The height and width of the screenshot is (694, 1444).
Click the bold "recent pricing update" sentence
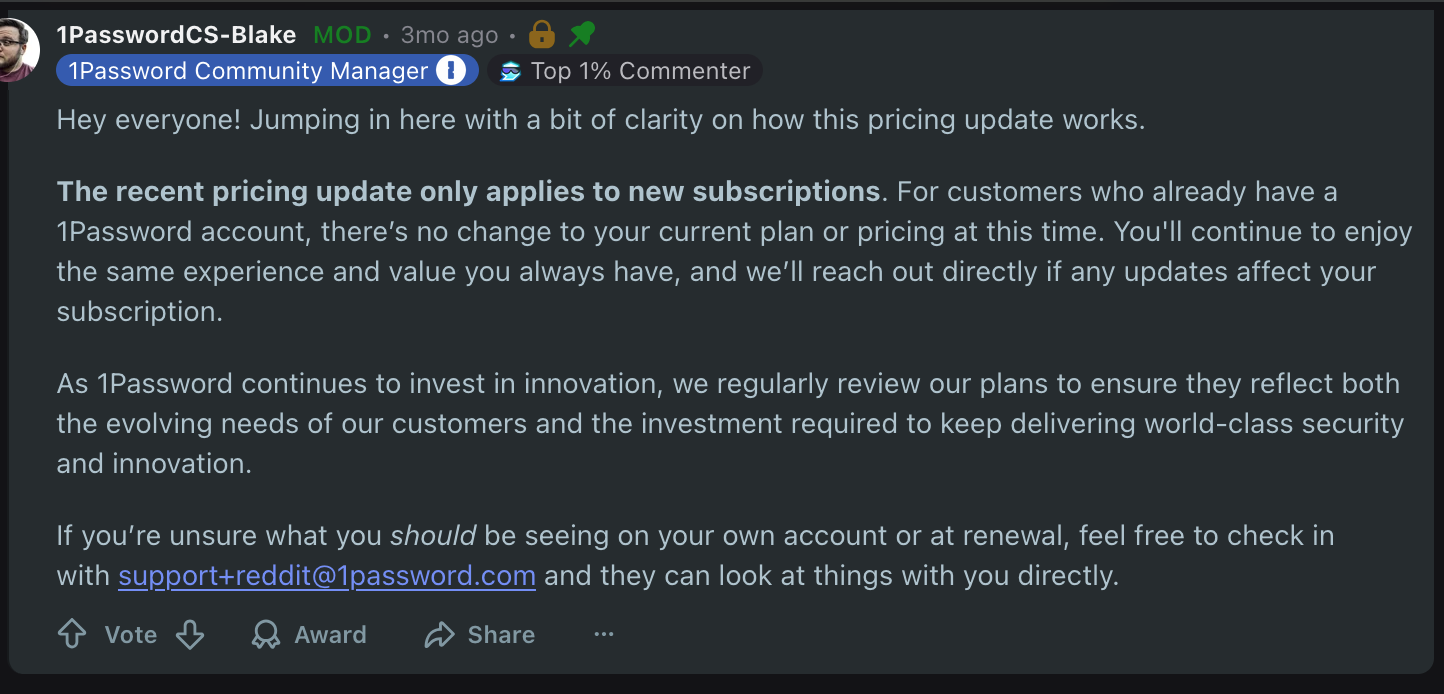tap(468, 191)
